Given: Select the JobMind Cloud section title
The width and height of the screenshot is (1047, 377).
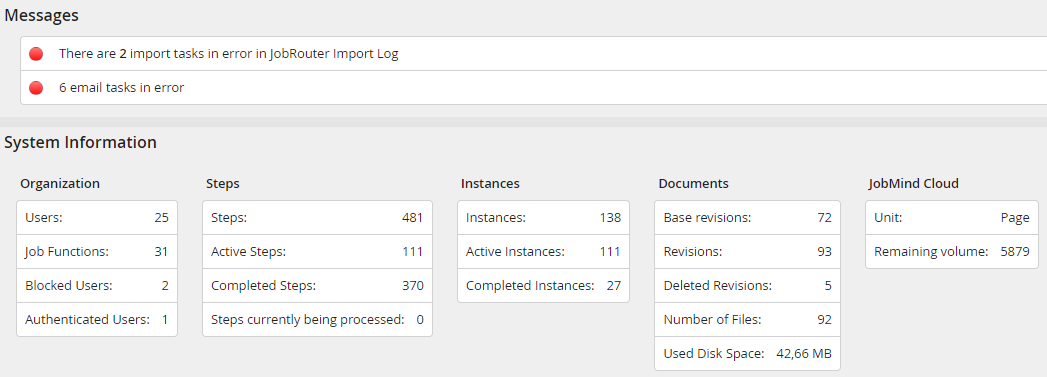Looking at the screenshot, I should [913, 183].
